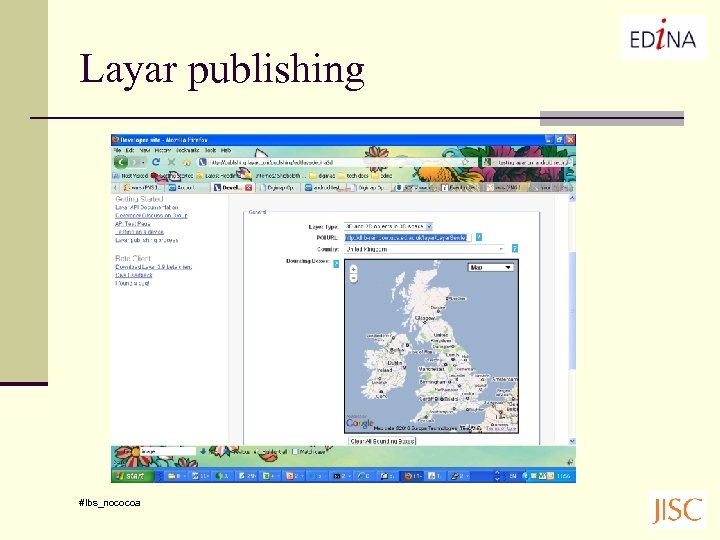Bookmark this page with star icon

(x=465, y=162)
